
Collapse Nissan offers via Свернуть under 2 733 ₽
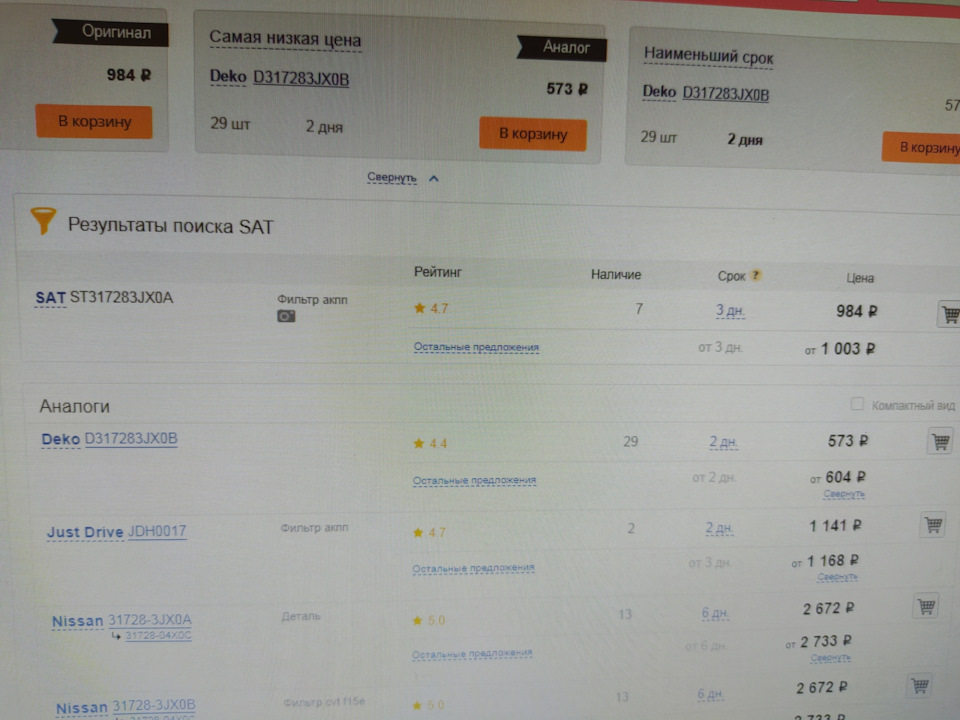[830, 658]
